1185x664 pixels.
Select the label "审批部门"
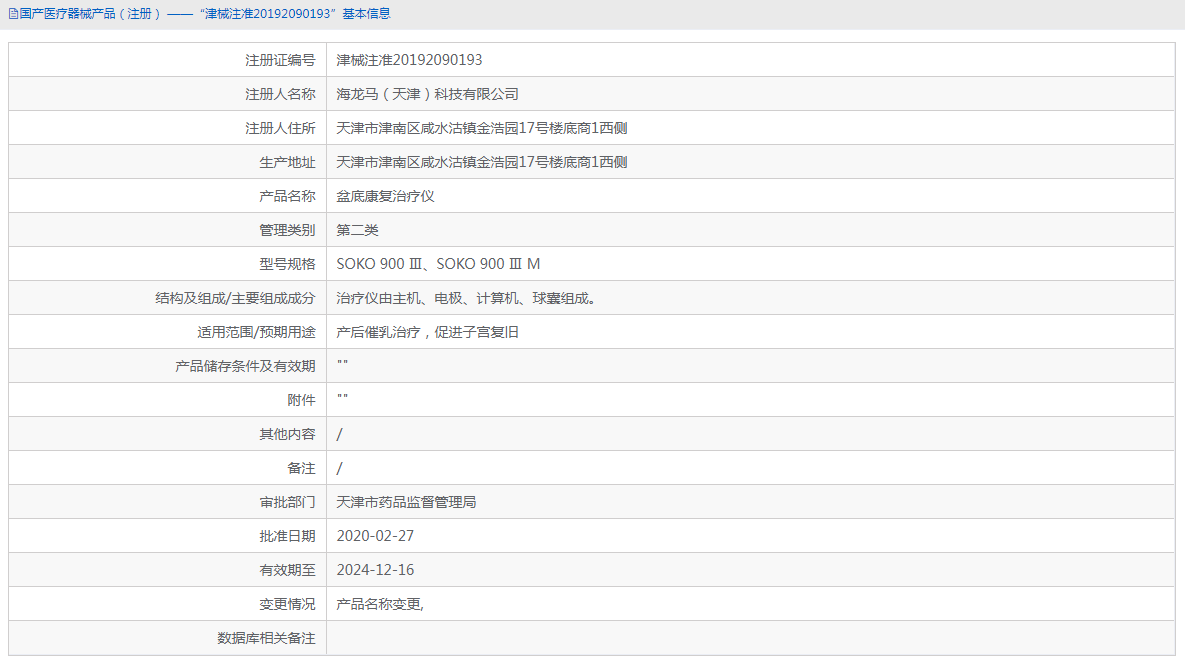[286, 502]
